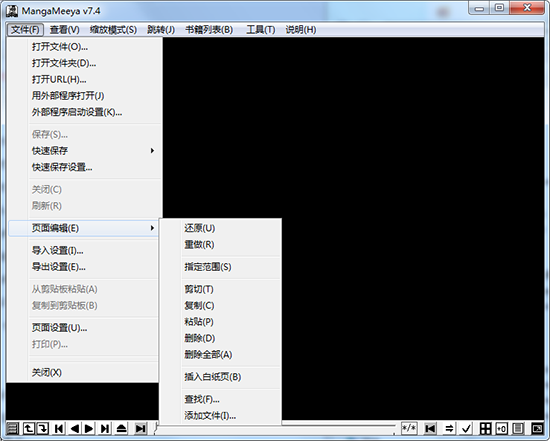
Task: Click 添加文件(I)... in the submenu
Action: 210,416
